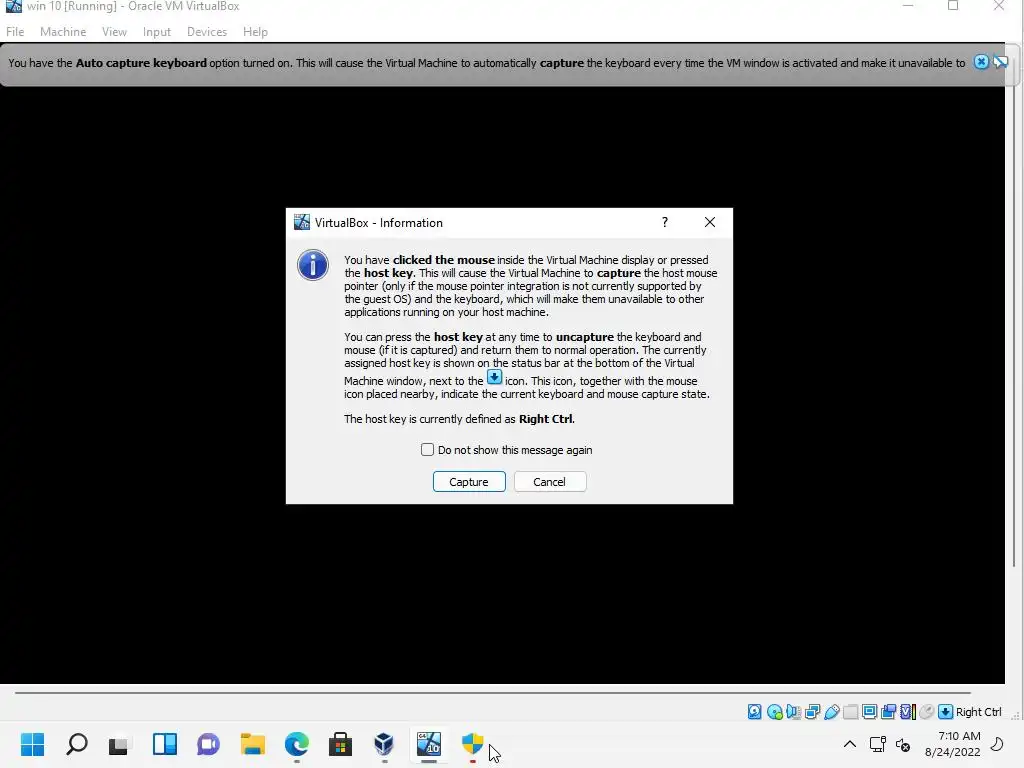Click the recording status bar icon
Viewport: 1024px width, 768px height.
coord(889,712)
